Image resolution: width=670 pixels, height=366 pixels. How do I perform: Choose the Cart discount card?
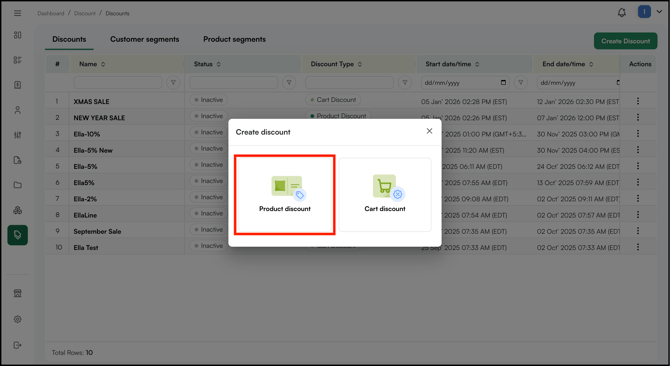pyautogui.click(x=385, y=195)
